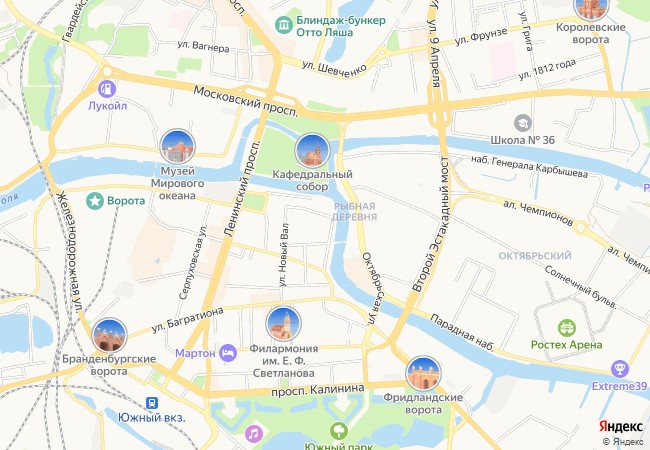Click the Lukoil gas station icon
Screen dimensions: 650x450
coord(107,89)
